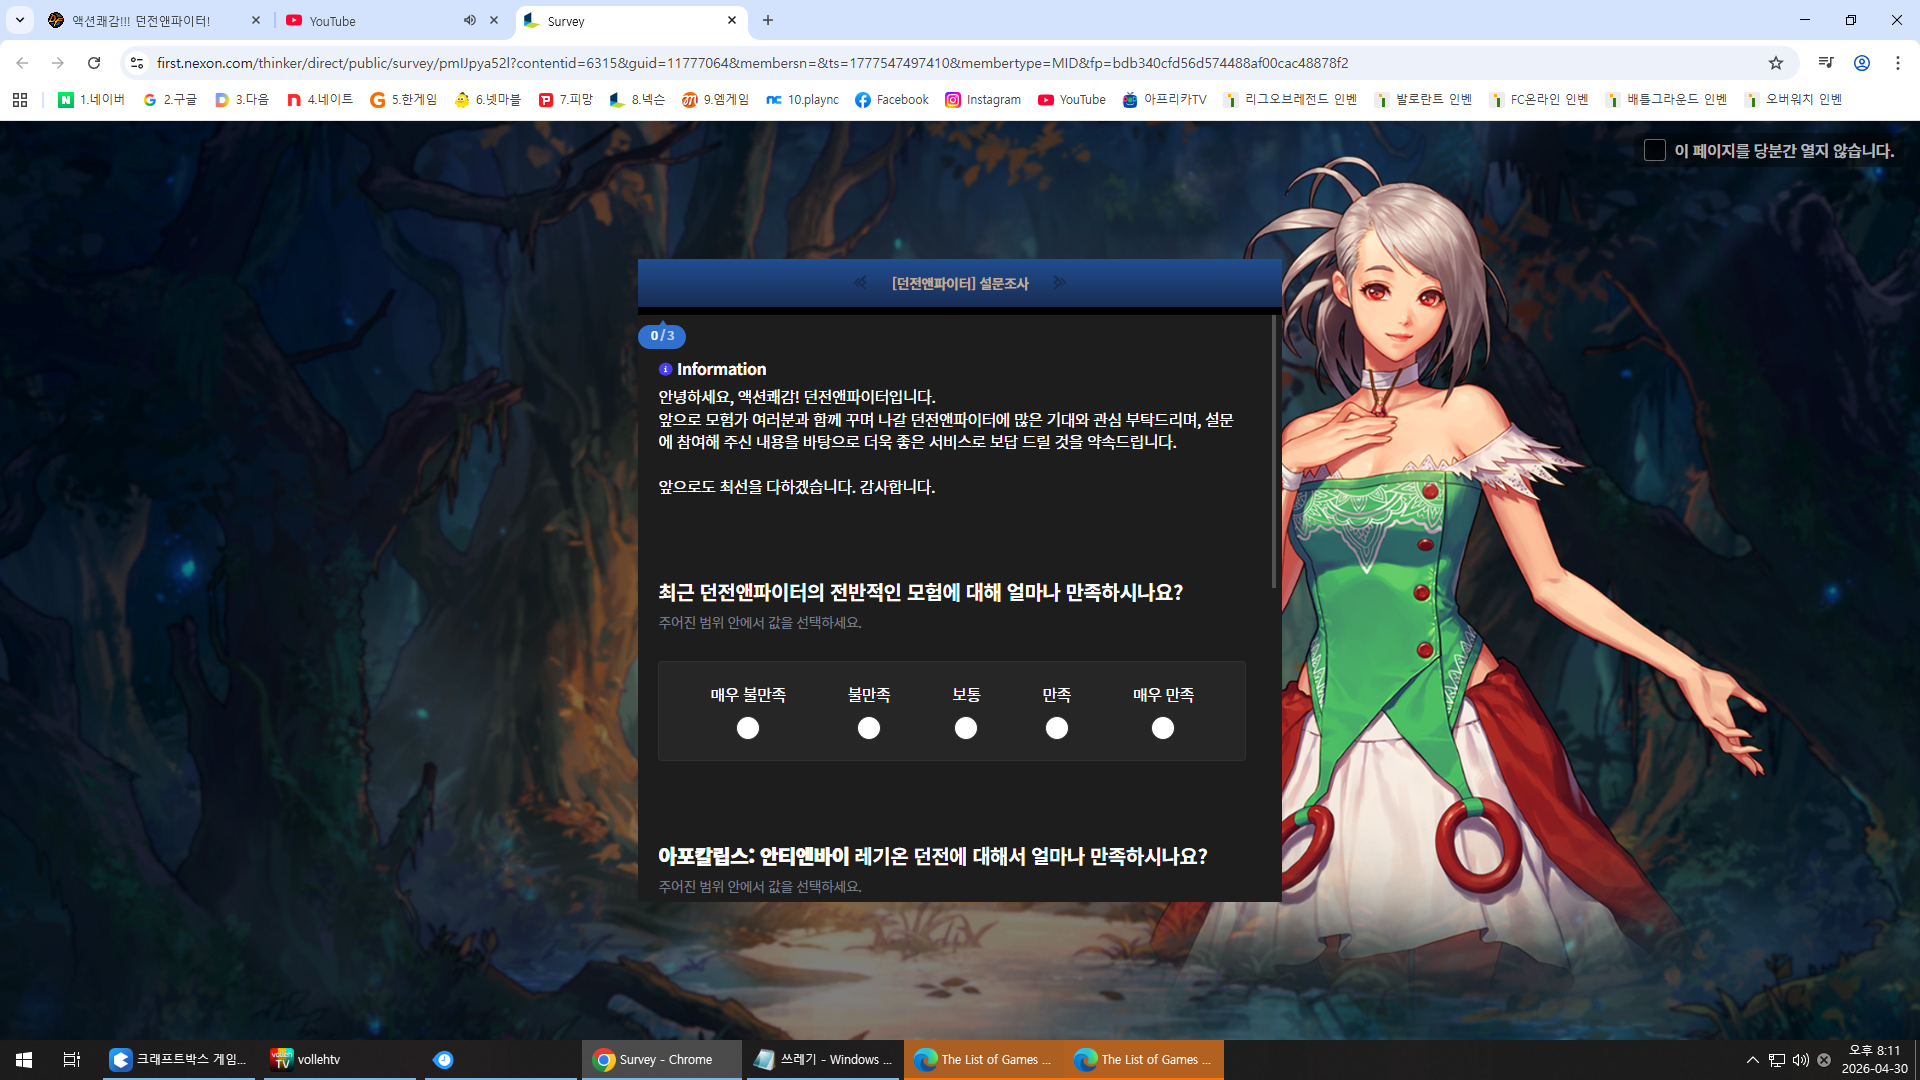Open Chrome profile icon
Viewport: 1920px width, 1080px height.
(x=1861, y=63)
